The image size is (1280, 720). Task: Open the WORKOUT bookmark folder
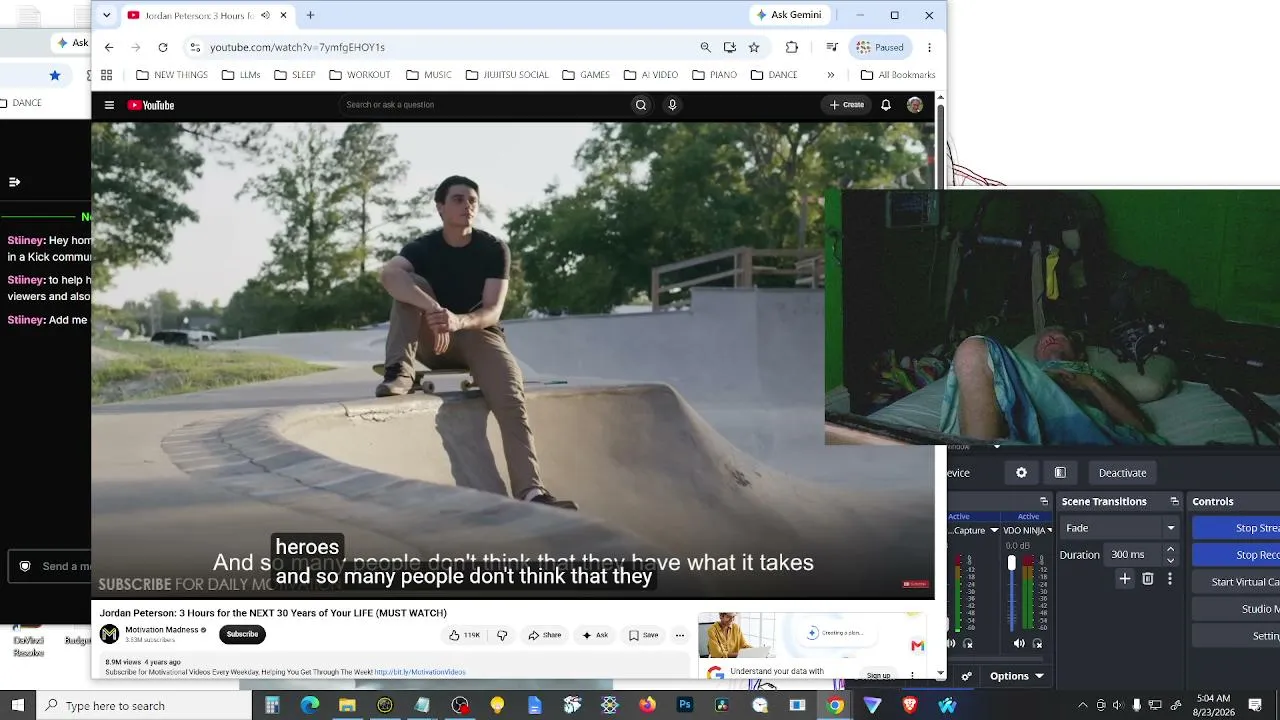tap(359, 75)
